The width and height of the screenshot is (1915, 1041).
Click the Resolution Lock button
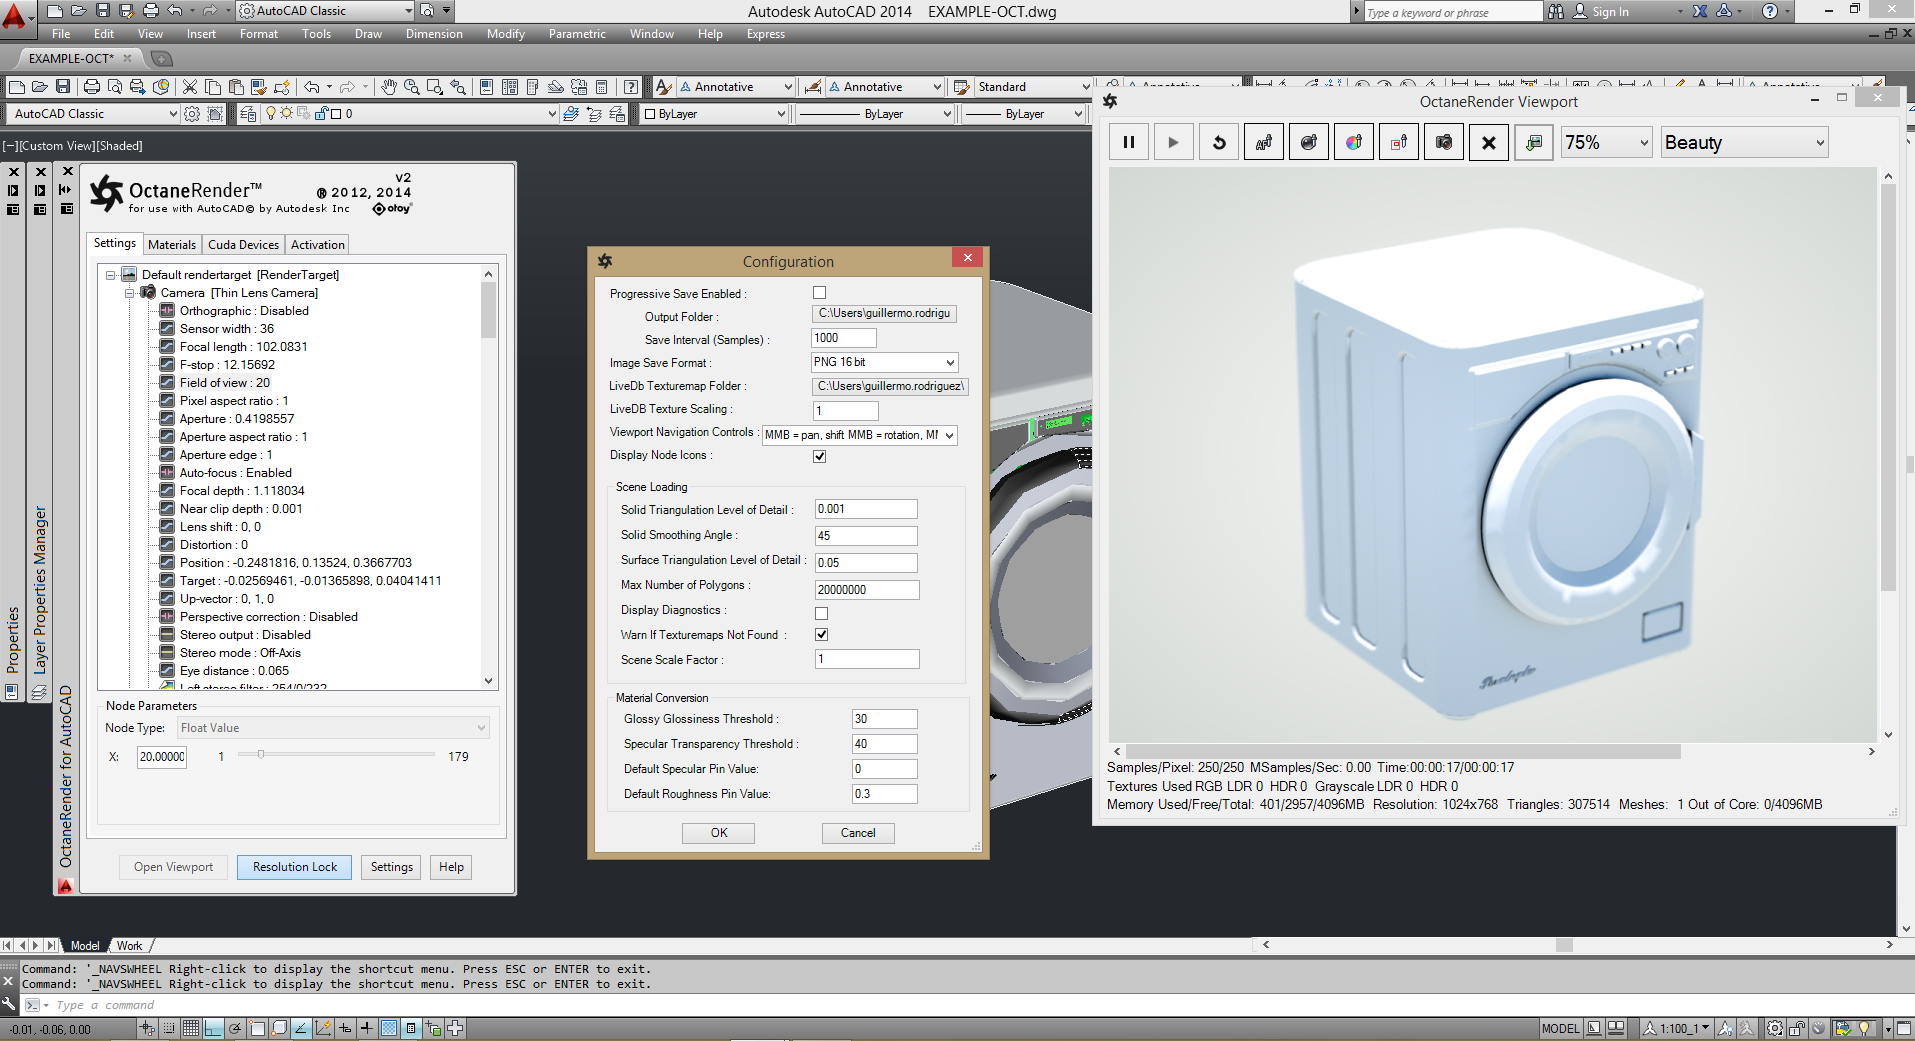coord(294,867)
